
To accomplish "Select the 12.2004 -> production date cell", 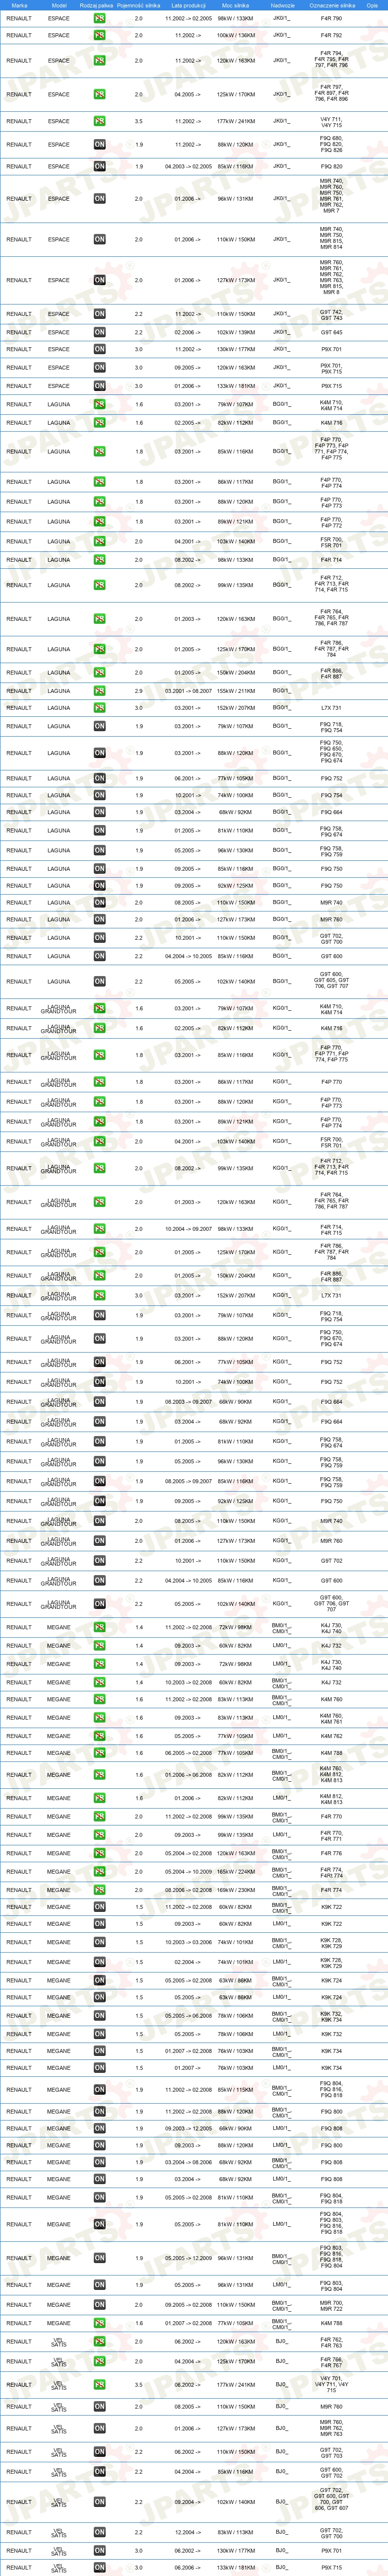I will pyautogui.click(x=188, y=2533).
